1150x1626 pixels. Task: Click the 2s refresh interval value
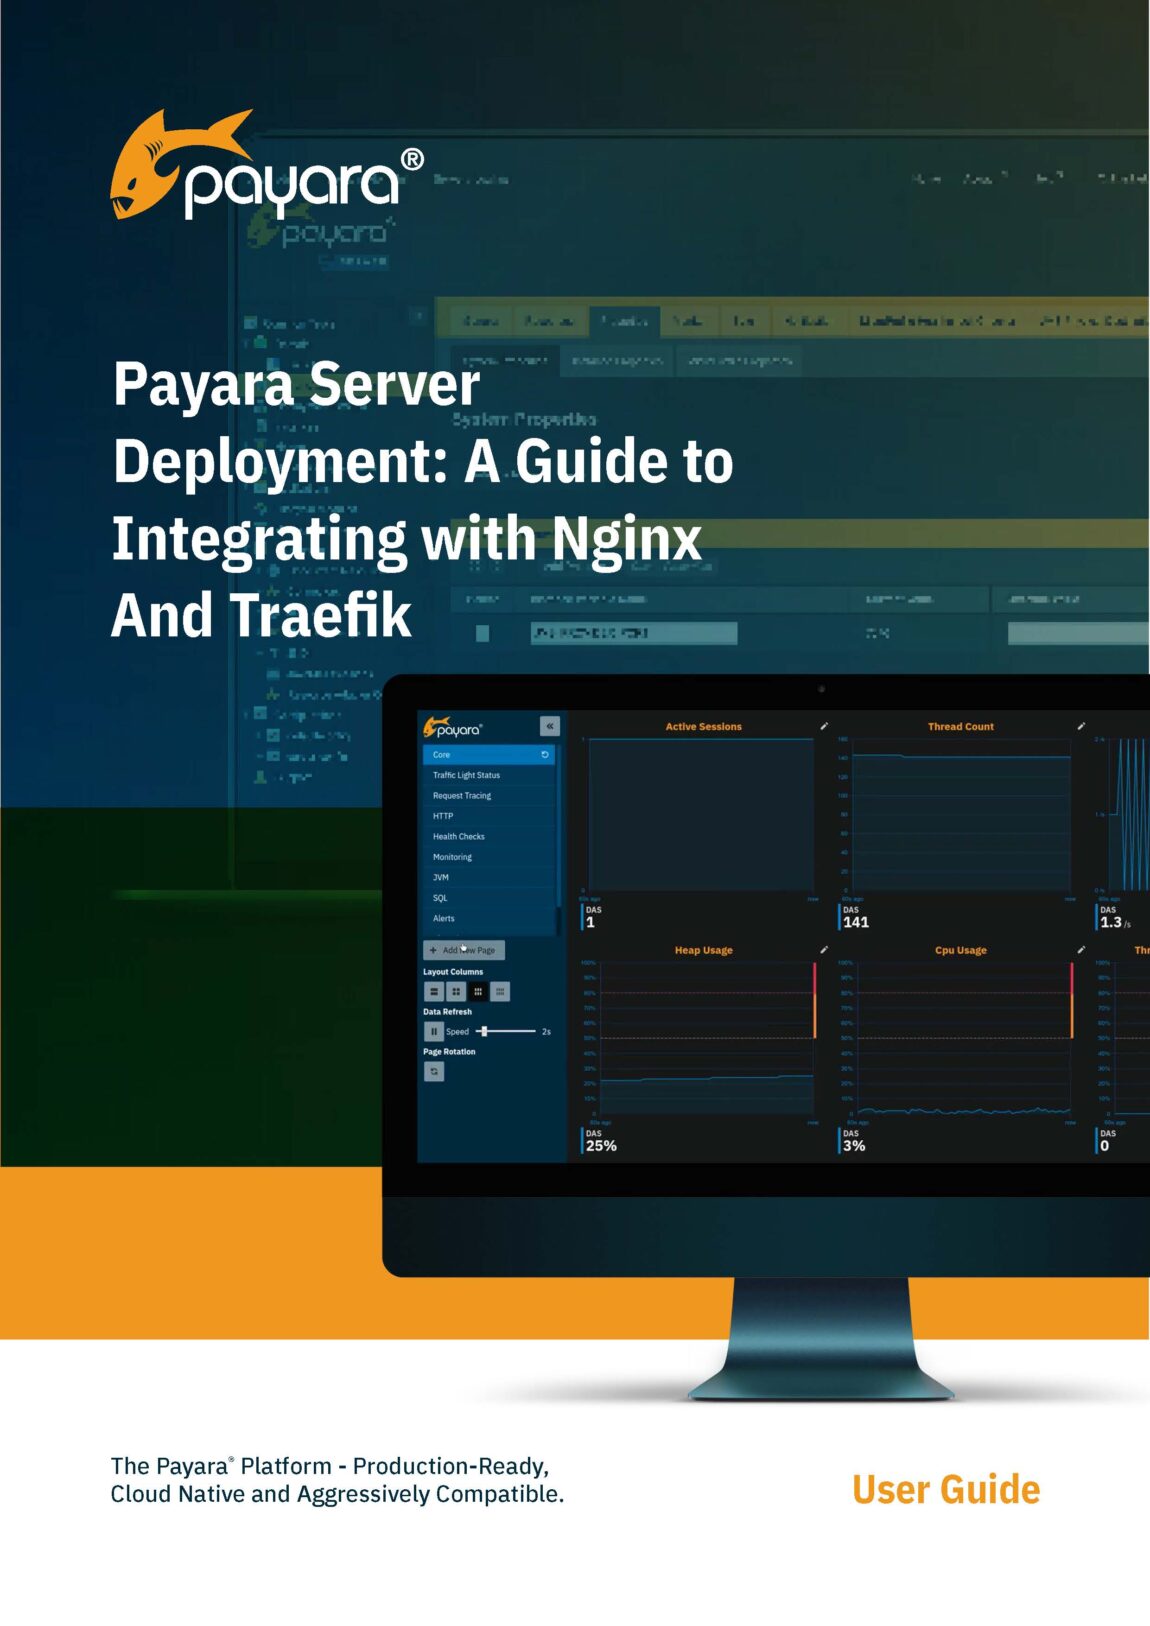click(546, 1032)
